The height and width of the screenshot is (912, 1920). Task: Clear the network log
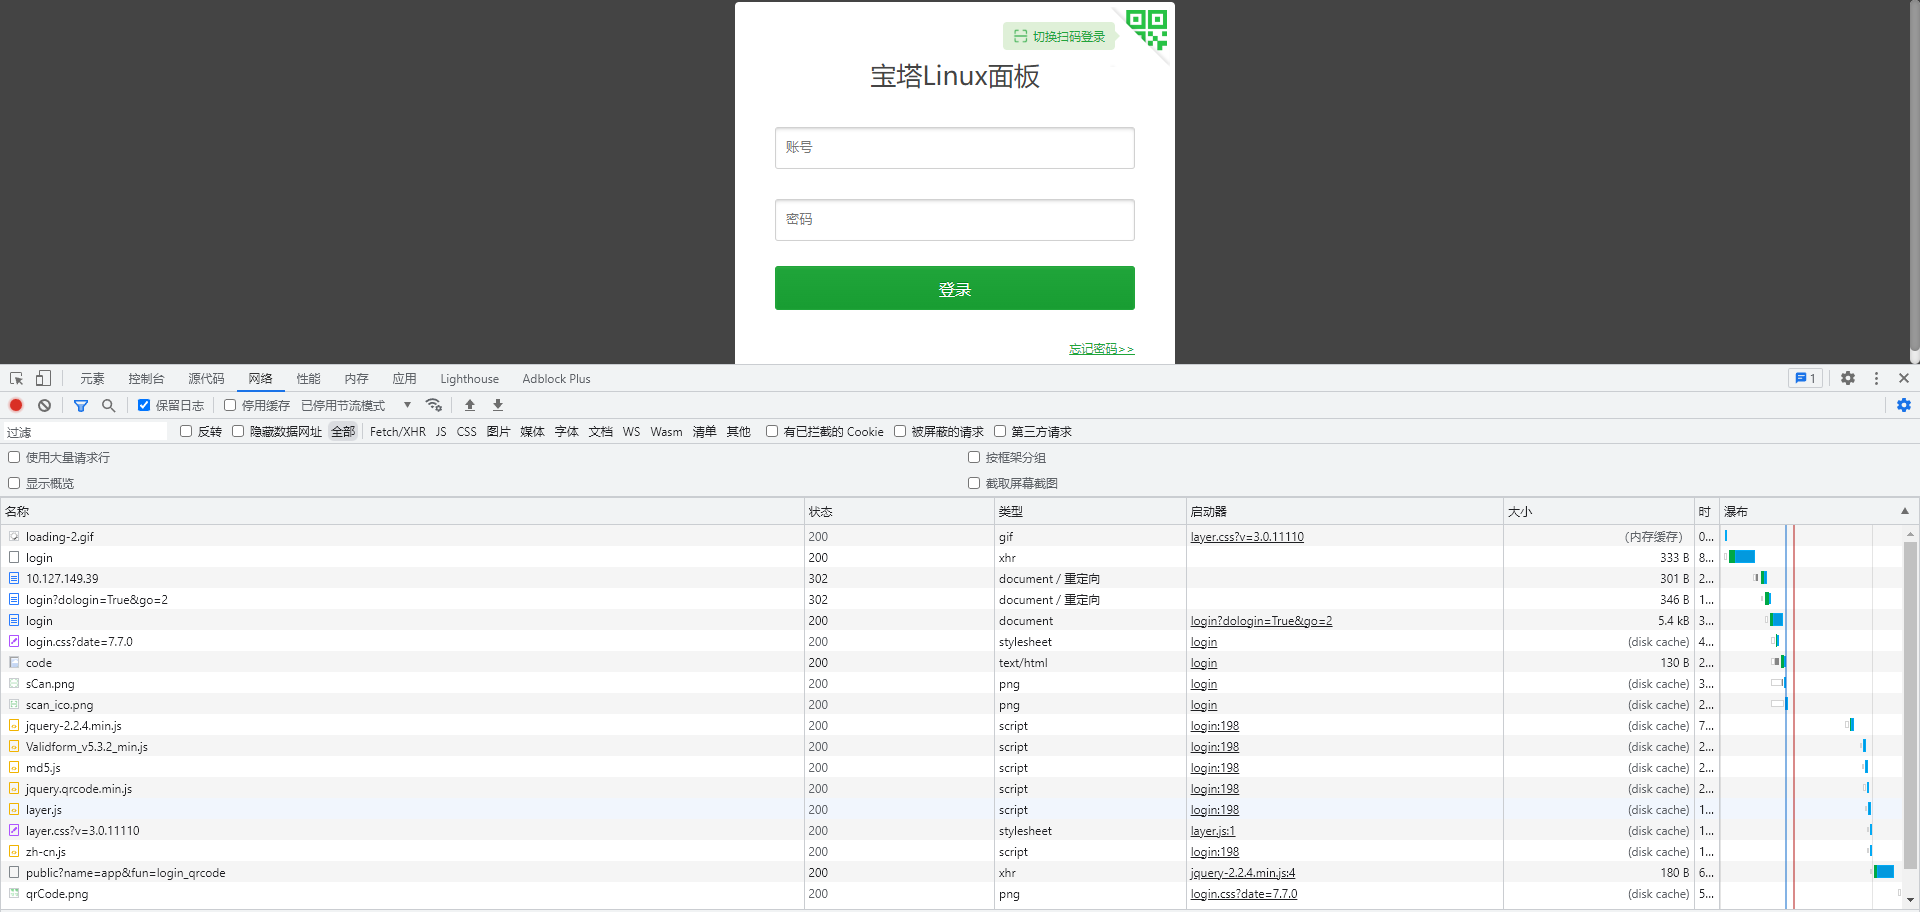click(44, 405)
